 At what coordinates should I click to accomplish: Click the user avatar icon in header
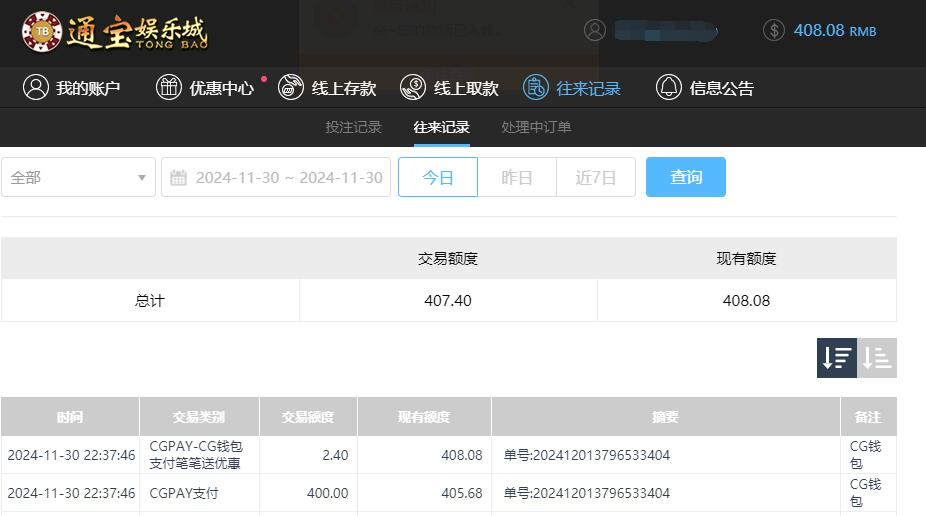pos(595,30)
